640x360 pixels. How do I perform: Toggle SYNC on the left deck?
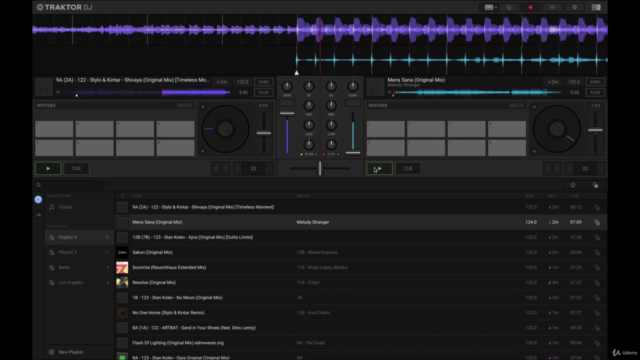point(263,82)
